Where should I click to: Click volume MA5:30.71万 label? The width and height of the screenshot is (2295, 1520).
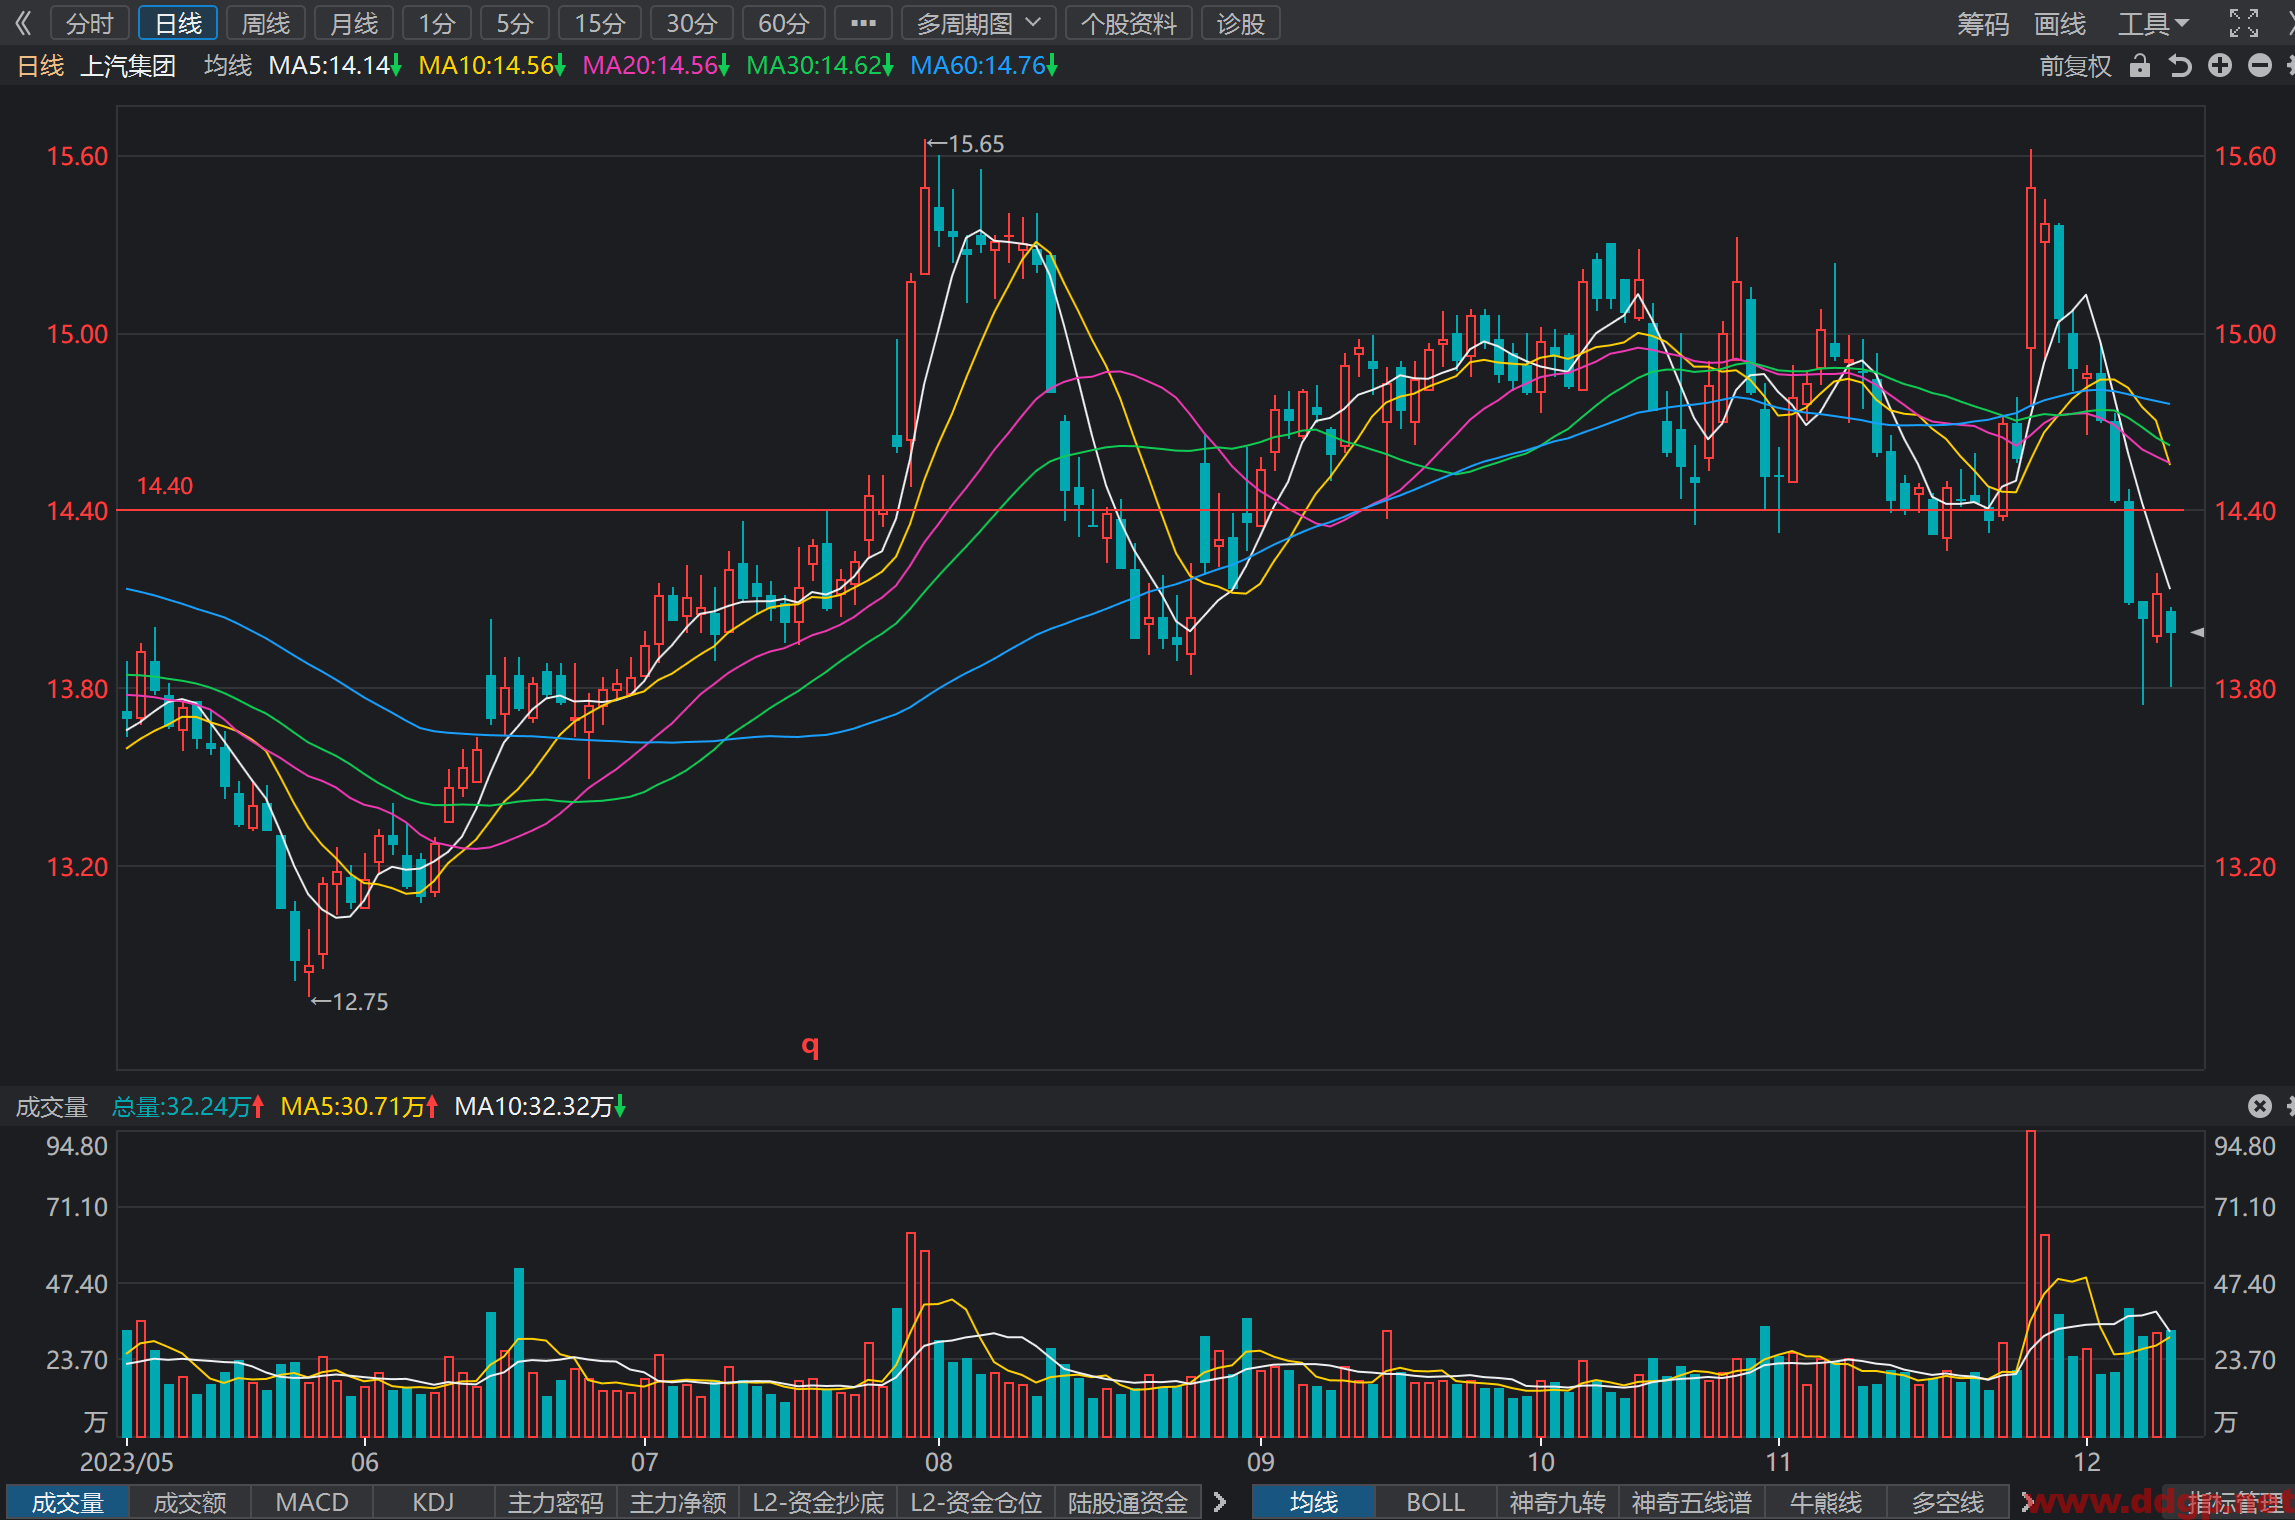pyautogui.click(x=359, y=1106)
